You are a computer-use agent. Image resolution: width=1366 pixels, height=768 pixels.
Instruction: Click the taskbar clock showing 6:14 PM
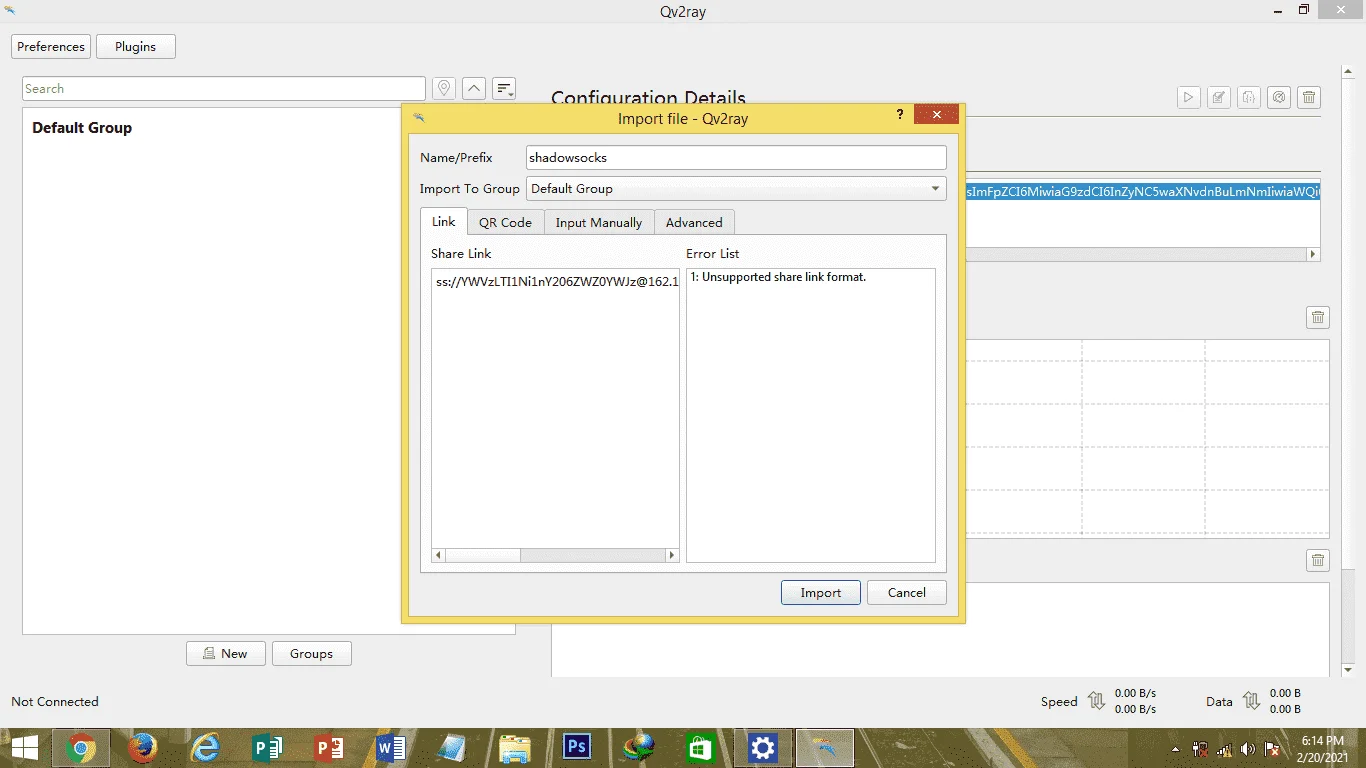click(1322, 749)
